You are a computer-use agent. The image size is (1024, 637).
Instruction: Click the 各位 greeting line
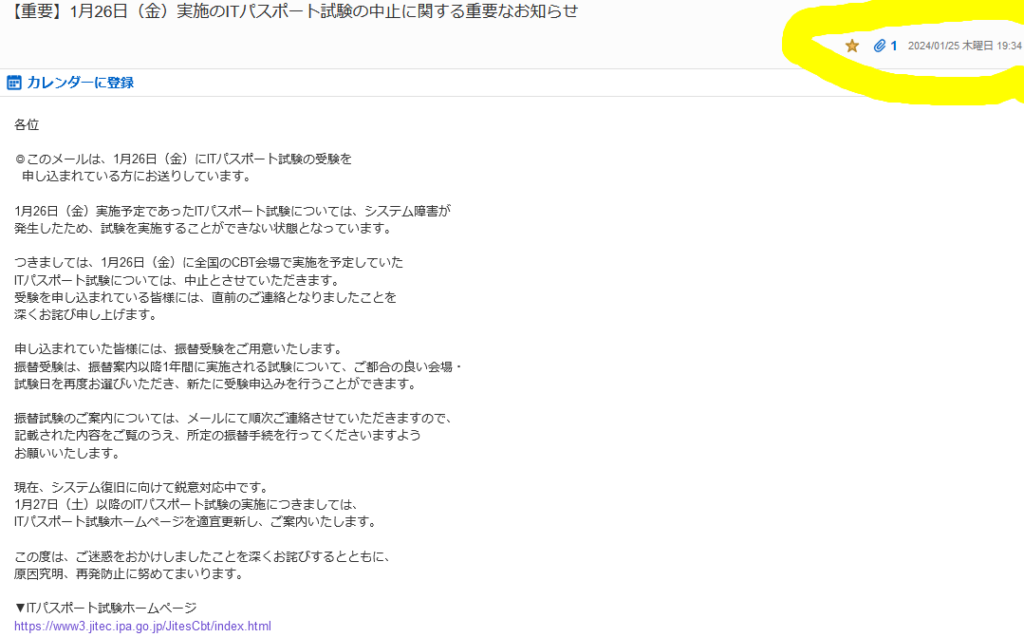(27, 125)
